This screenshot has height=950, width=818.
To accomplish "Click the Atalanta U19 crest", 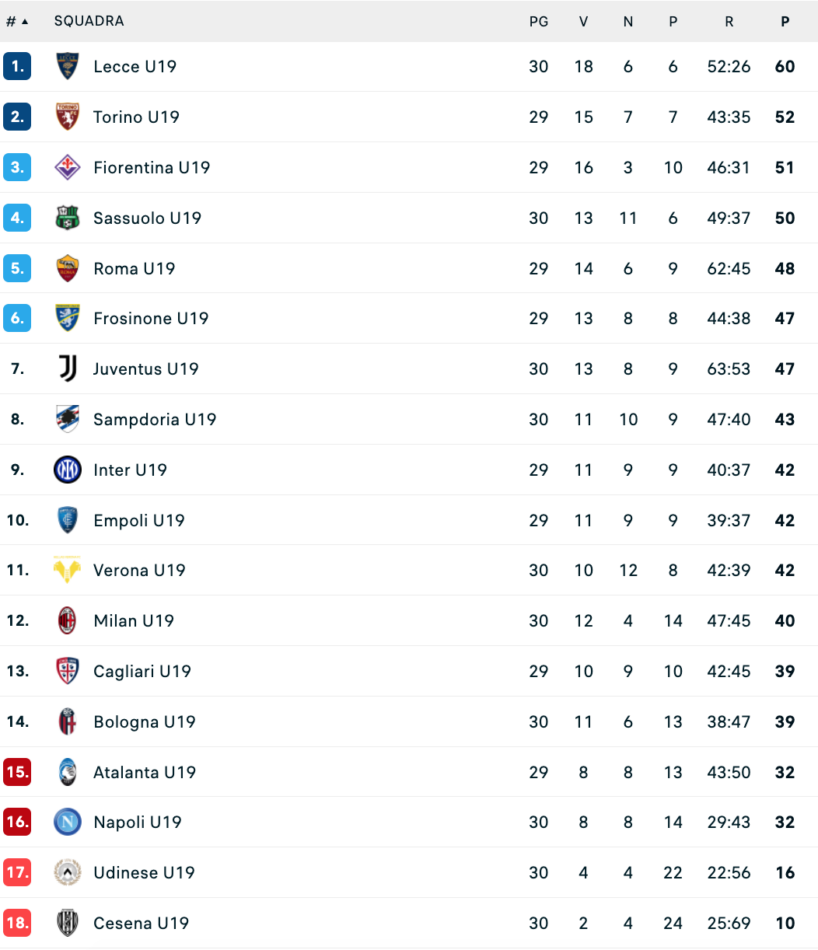I will [67, 772].
